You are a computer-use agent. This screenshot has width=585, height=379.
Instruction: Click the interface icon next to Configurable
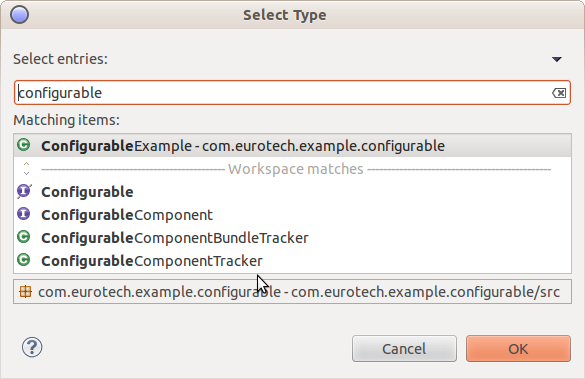pyautogui.click(x=24, y=191)
